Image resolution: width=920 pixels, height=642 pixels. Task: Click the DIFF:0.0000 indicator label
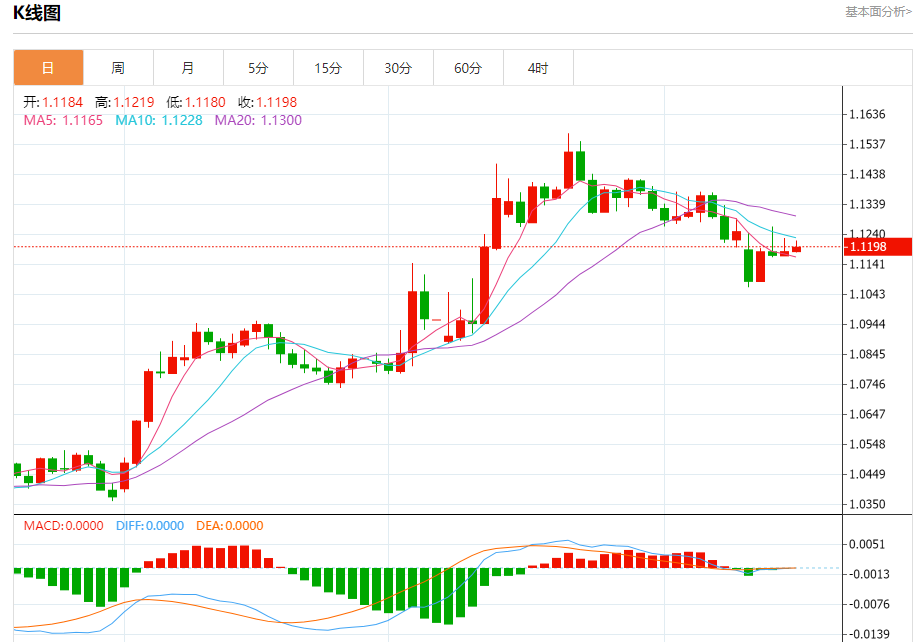pyautogui.click(x=150, y=526)
